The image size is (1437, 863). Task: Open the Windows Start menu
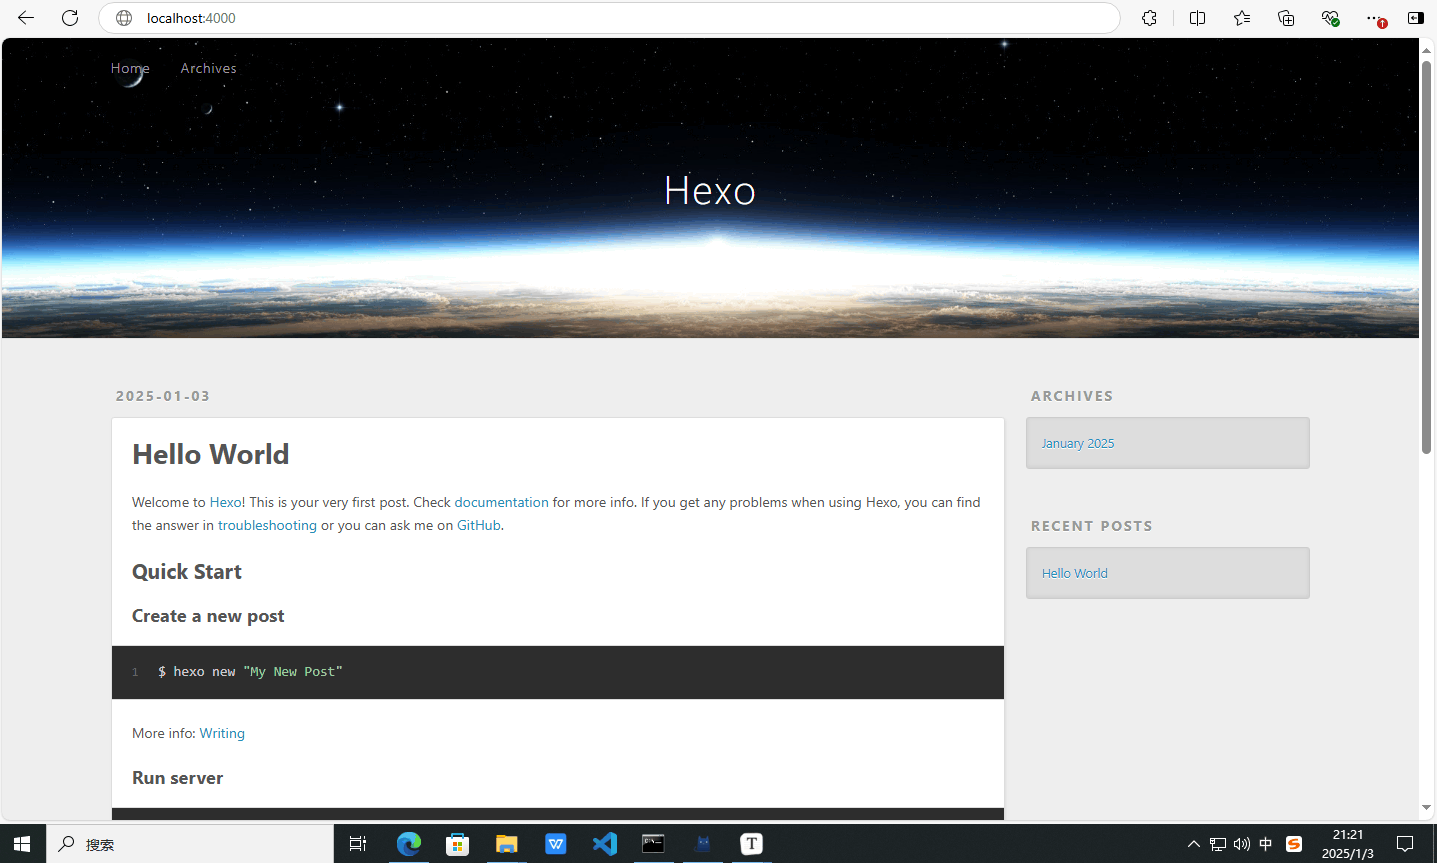pos(22,844)
